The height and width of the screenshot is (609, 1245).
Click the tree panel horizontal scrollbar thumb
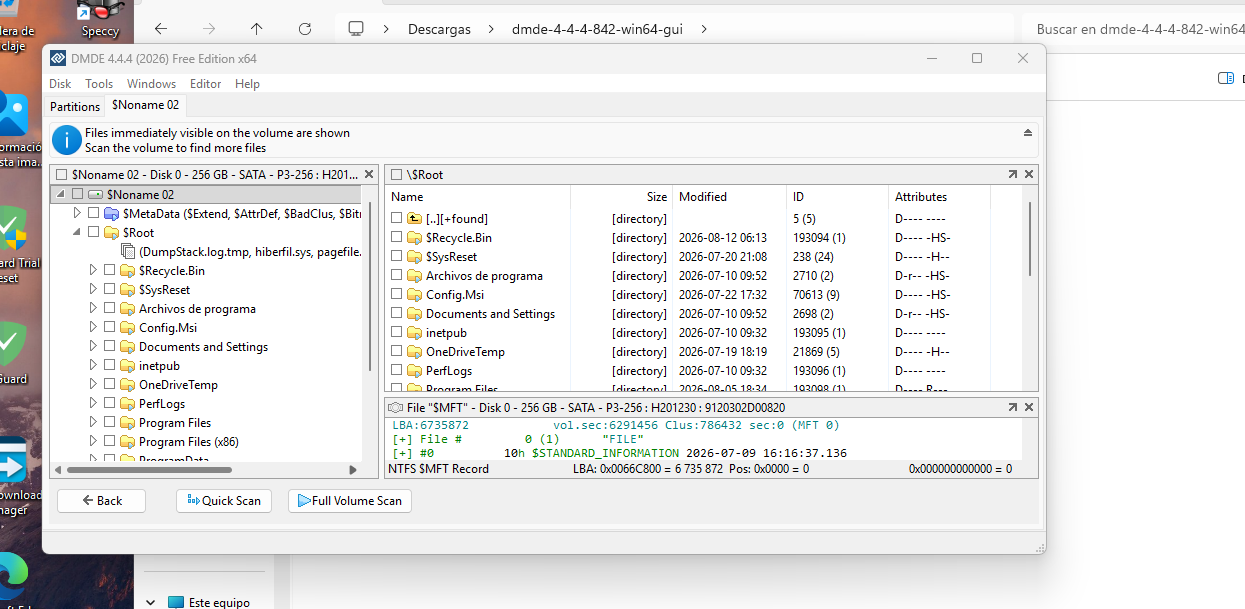click(x=148, y=469)
